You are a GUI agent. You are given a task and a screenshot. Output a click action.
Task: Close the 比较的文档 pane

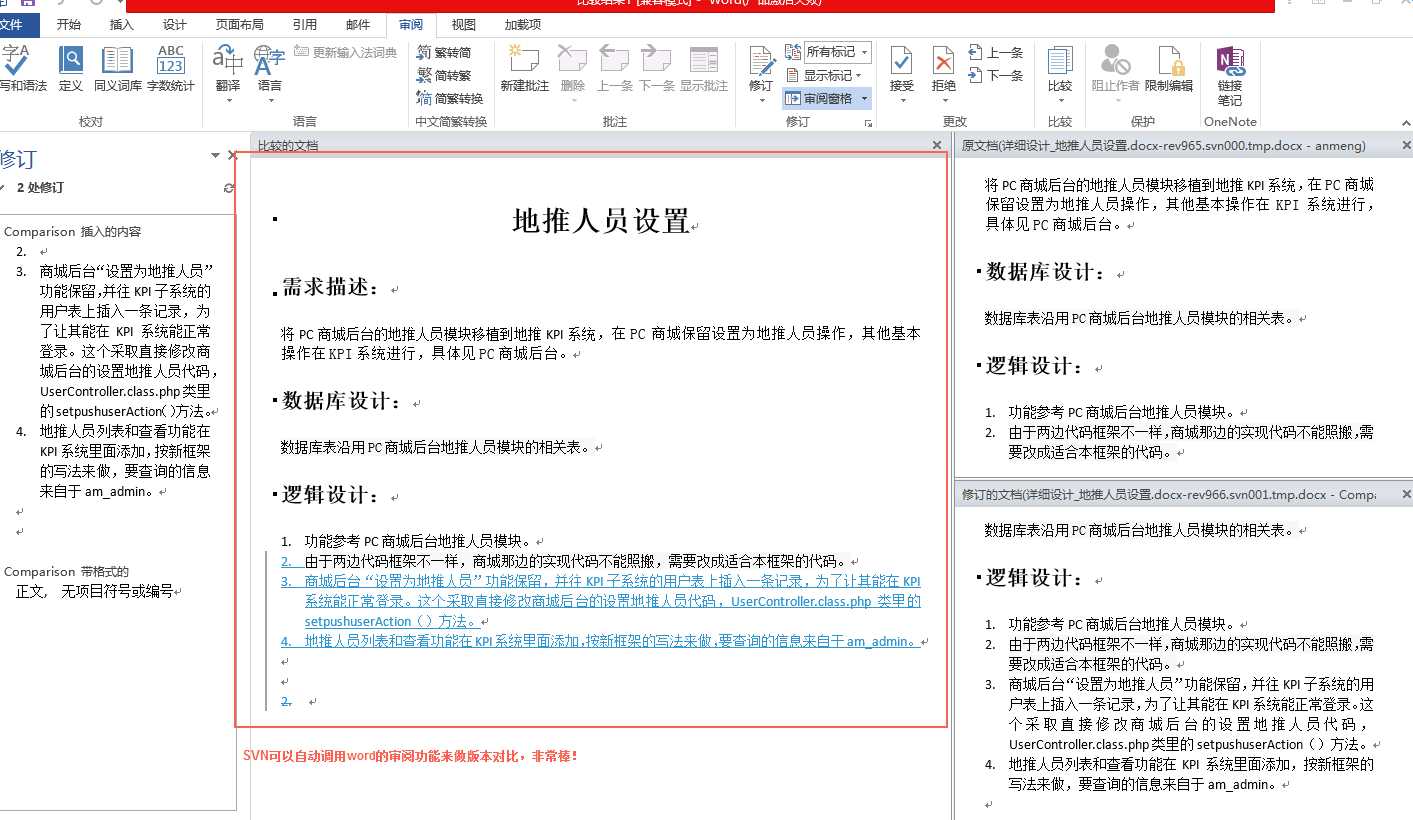(x=937, y=145)
